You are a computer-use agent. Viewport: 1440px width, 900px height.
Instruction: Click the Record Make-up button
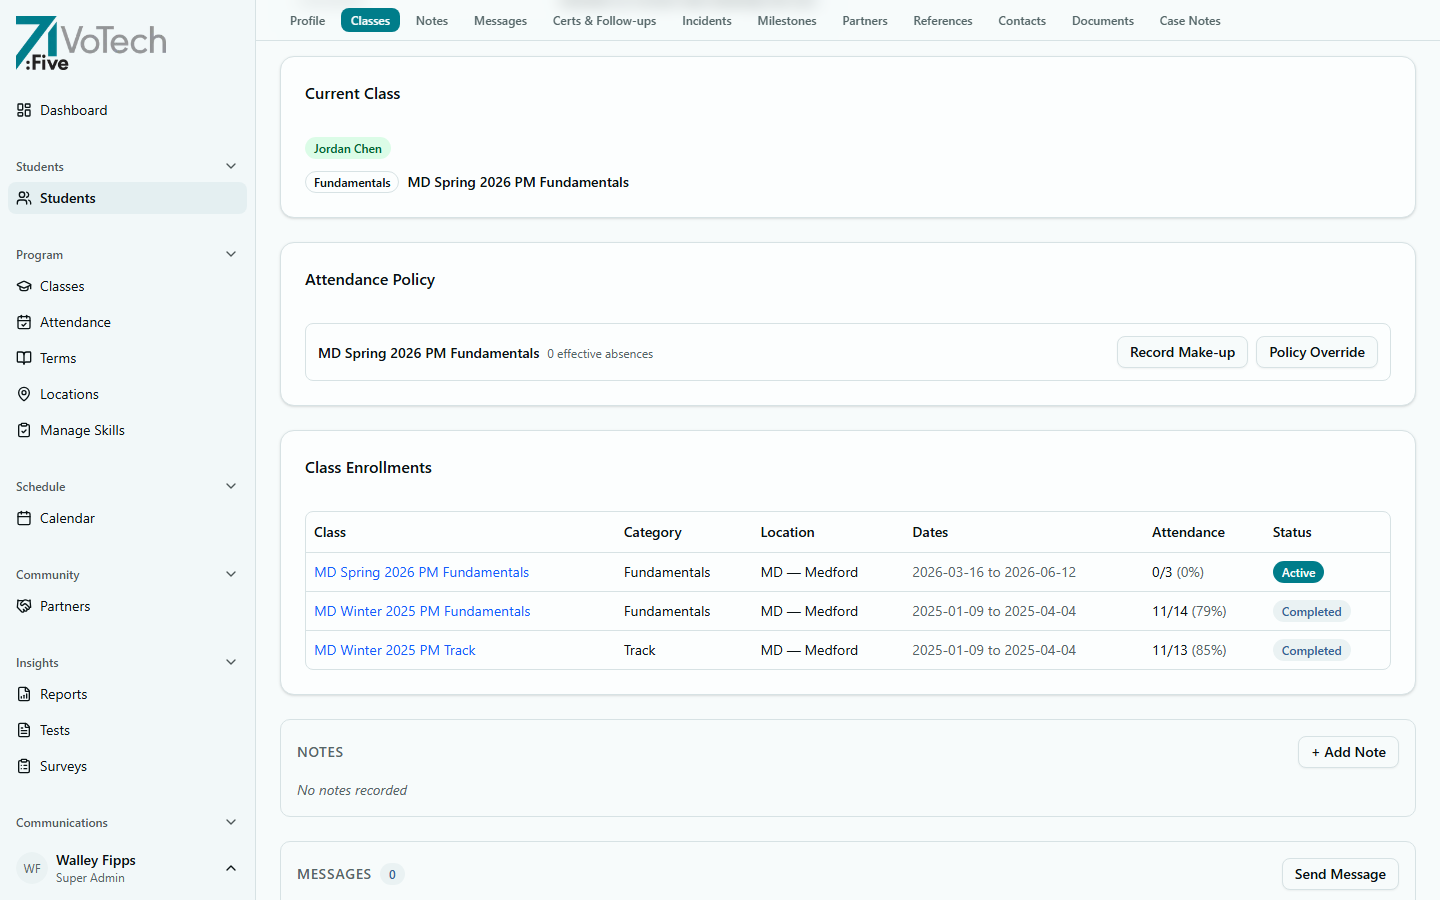pos(1182,352)
